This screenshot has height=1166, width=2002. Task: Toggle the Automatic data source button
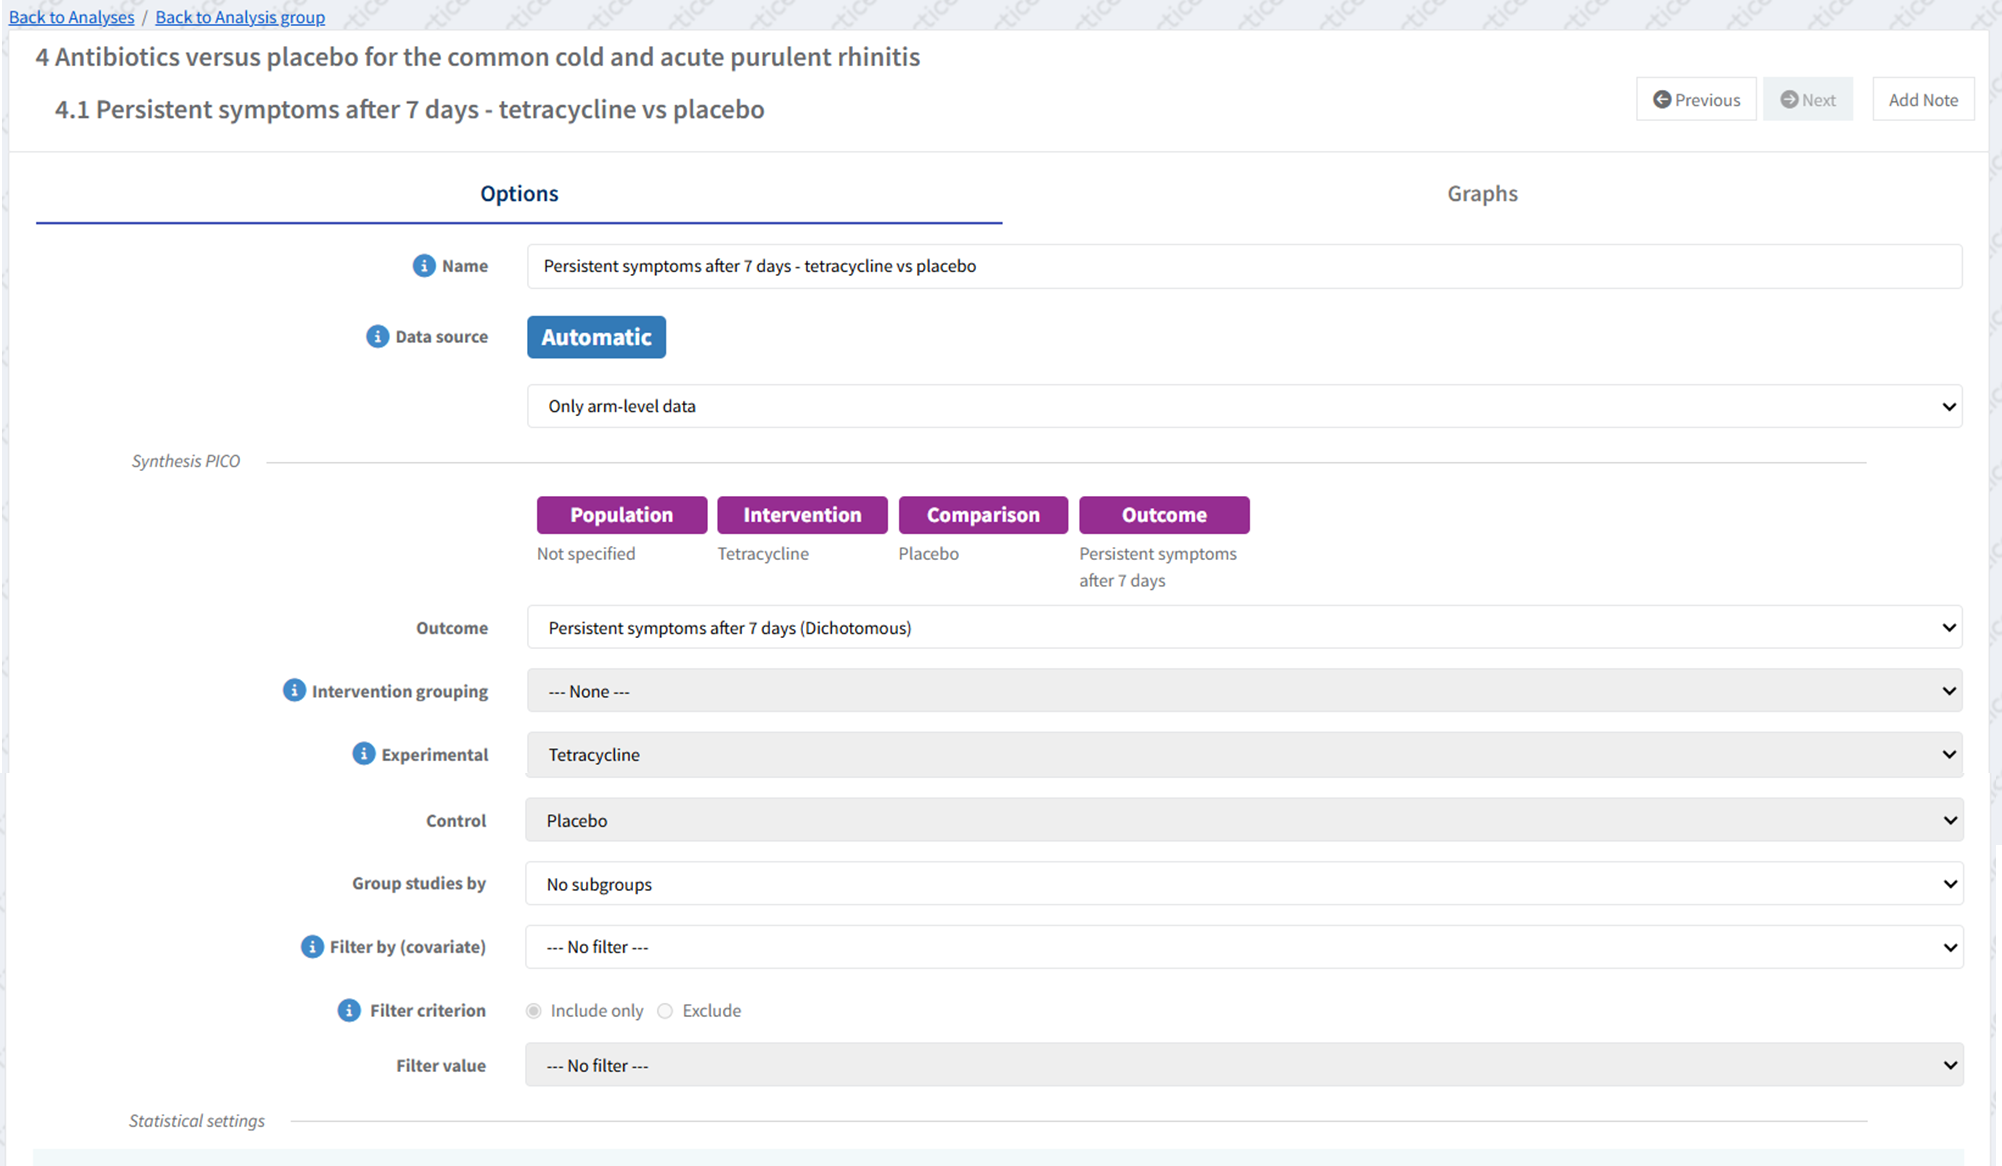pos(596,338)
